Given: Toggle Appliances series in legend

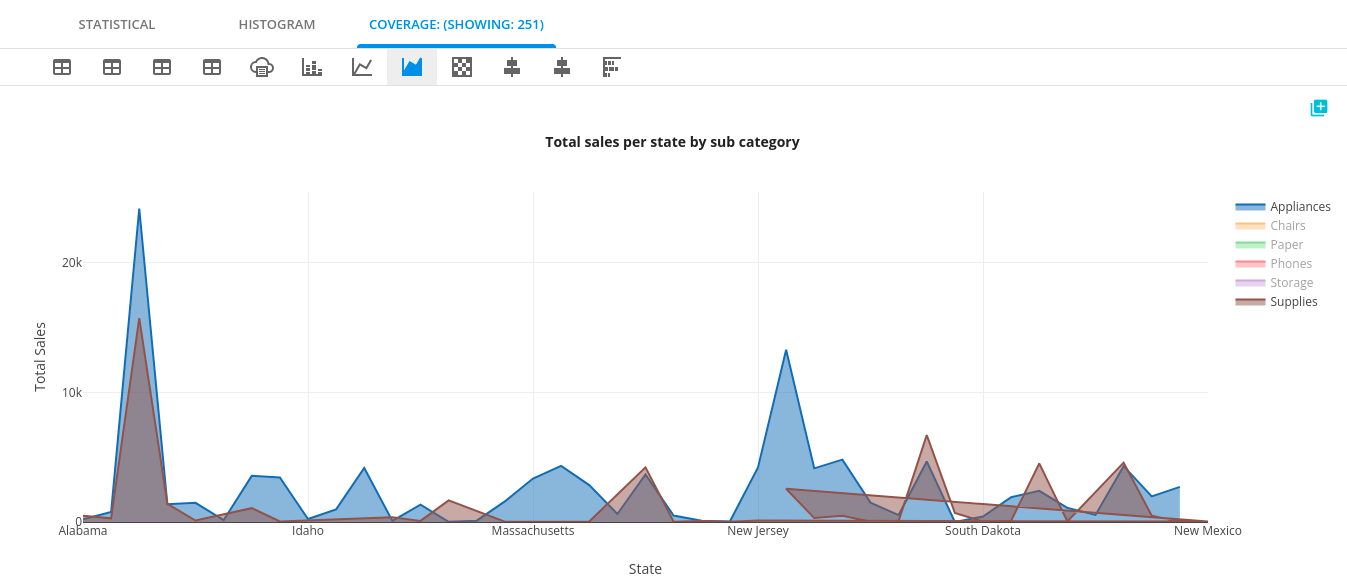Looking at the screenshot, I should coord(1283,207).
